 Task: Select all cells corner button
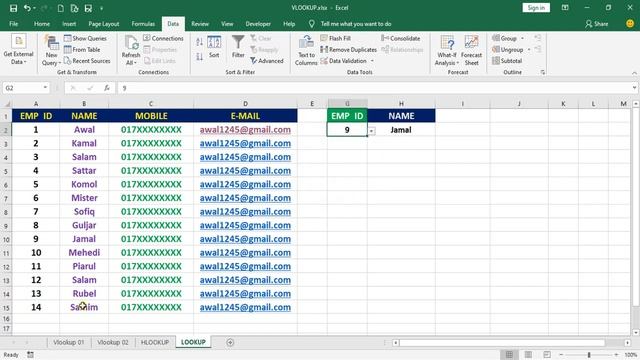[6, 104]
